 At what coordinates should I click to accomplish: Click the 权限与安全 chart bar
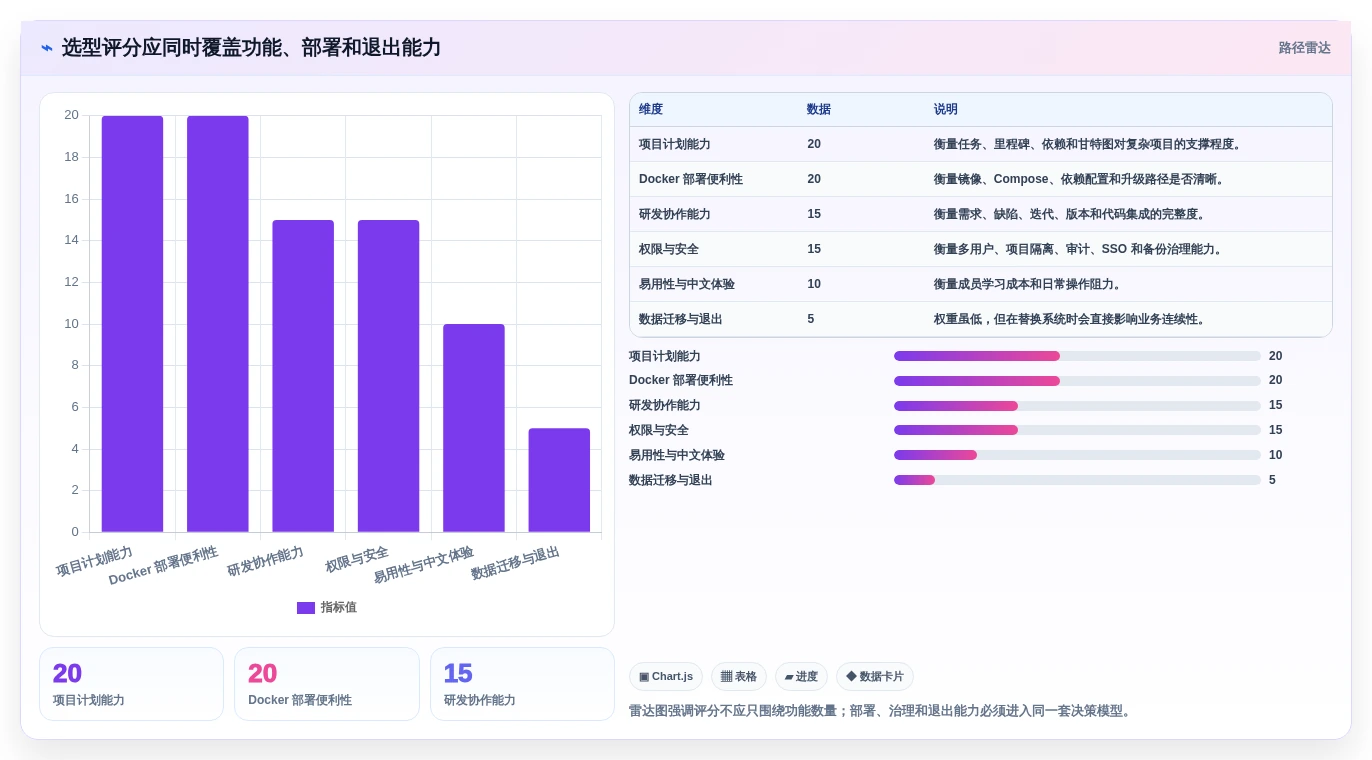click(388, 376)
